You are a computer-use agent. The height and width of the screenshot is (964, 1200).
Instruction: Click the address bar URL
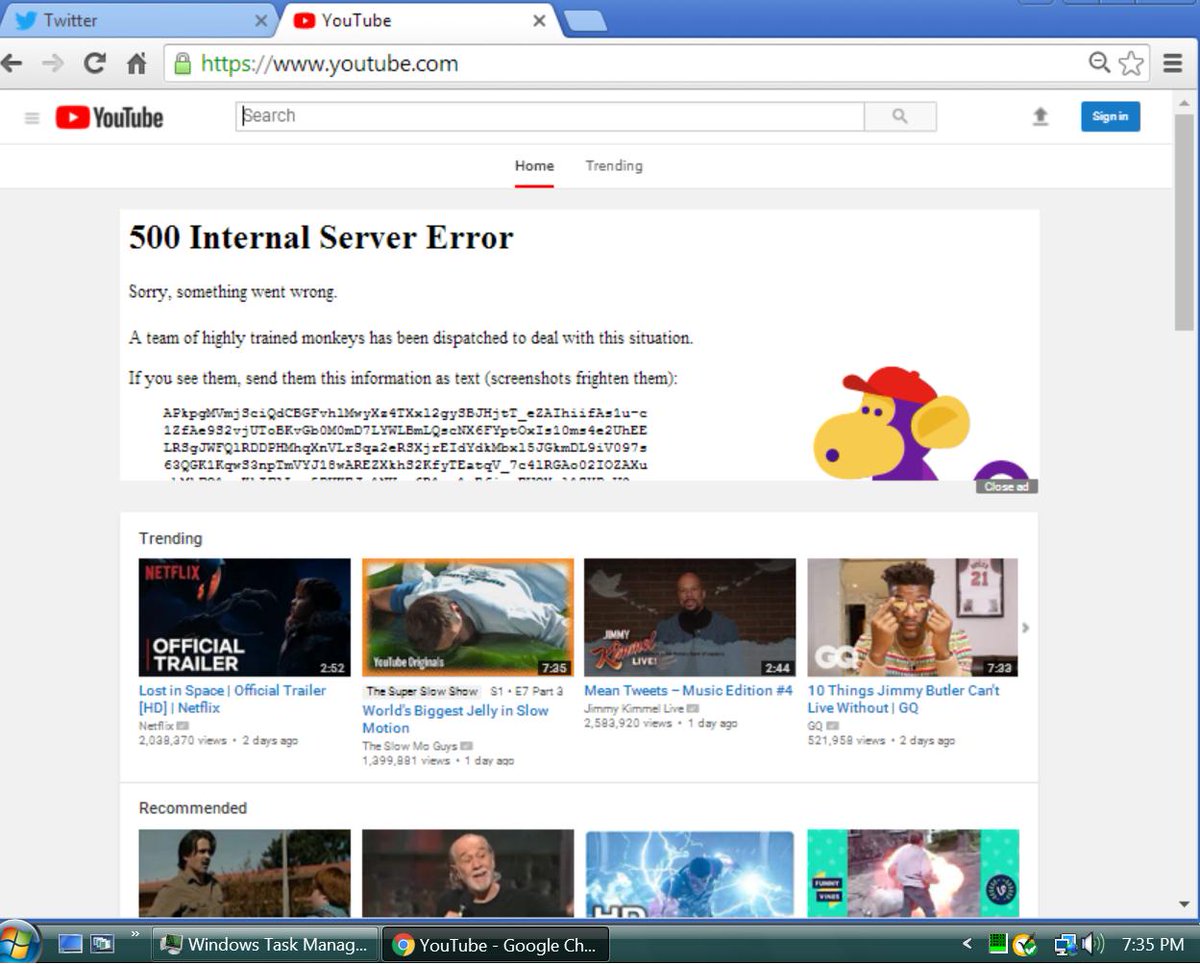pos(330,64)
